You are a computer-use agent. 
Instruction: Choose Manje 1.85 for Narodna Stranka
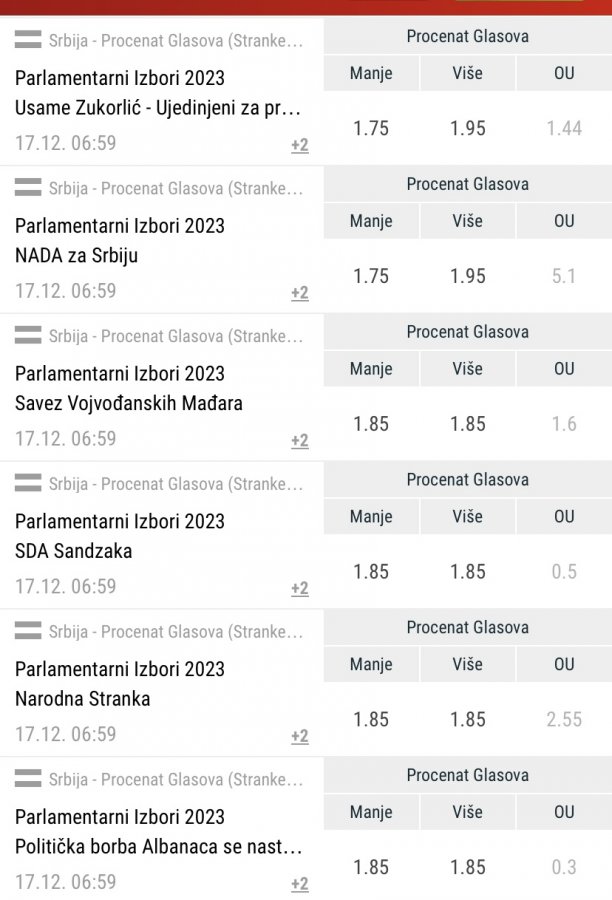point(371,719)
